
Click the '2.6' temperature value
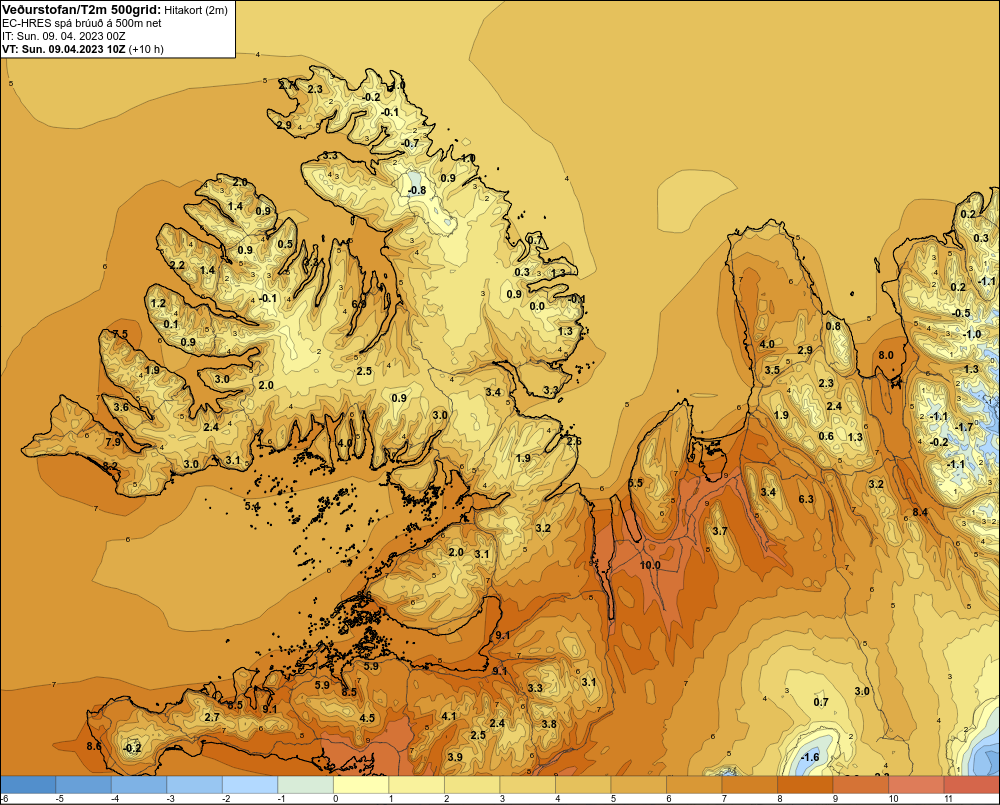point(573,441)
